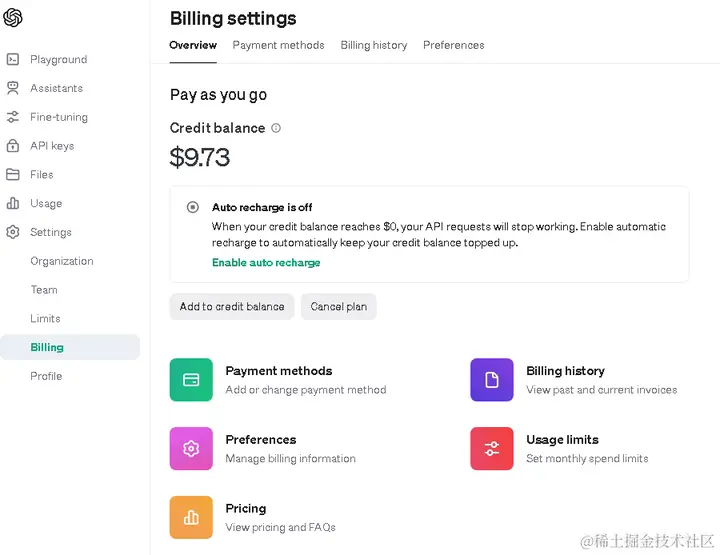This screenshot has width=720, height=555.
Task: Click the Usage bar chart icon
Action: pos(13,203)
